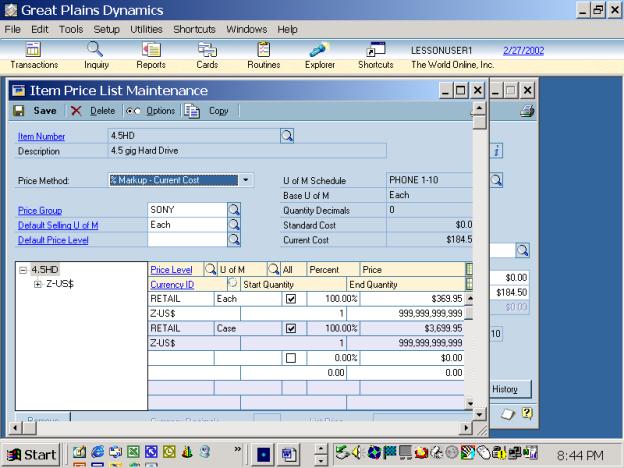Screen dimensions: 624x468
Task: Follow the Price Group link
Action: pos(40,211)
